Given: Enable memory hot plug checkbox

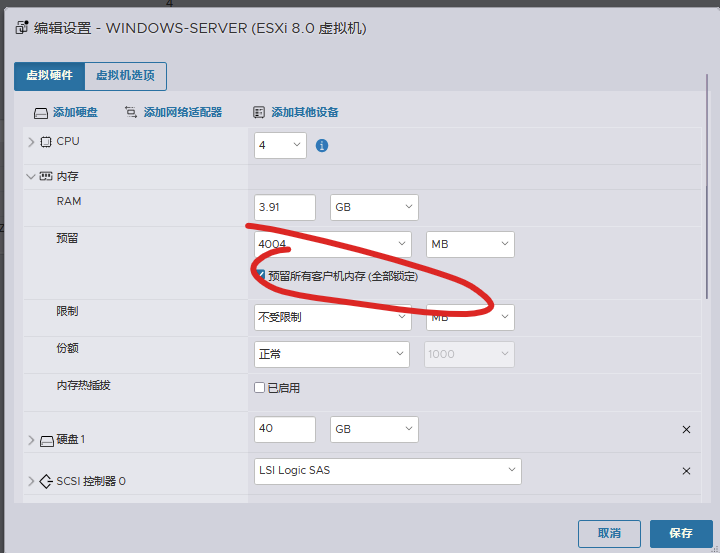Looking at the screenshot, I should [x=260, y=388].
